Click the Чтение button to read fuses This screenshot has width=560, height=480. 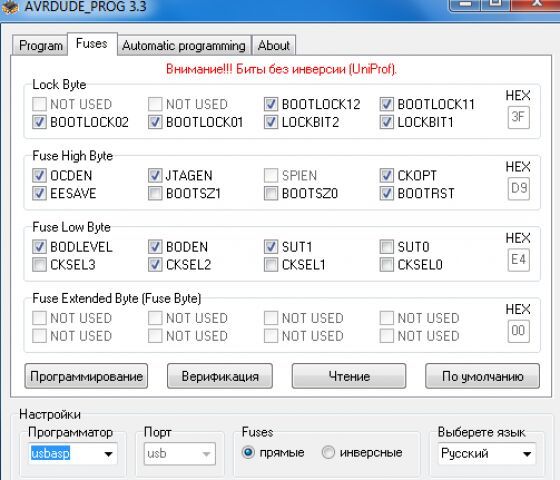[x=349, y=376]
